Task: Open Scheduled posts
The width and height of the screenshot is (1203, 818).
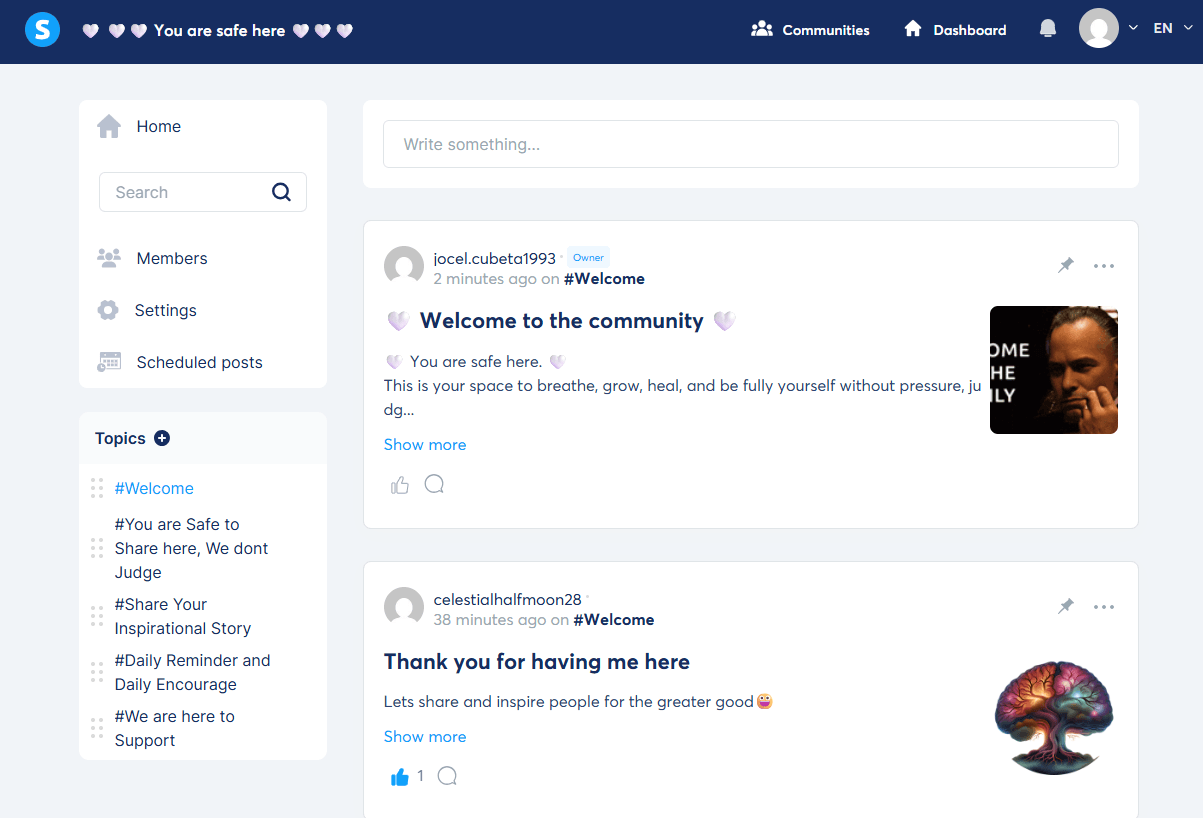Action: point(198,362)
